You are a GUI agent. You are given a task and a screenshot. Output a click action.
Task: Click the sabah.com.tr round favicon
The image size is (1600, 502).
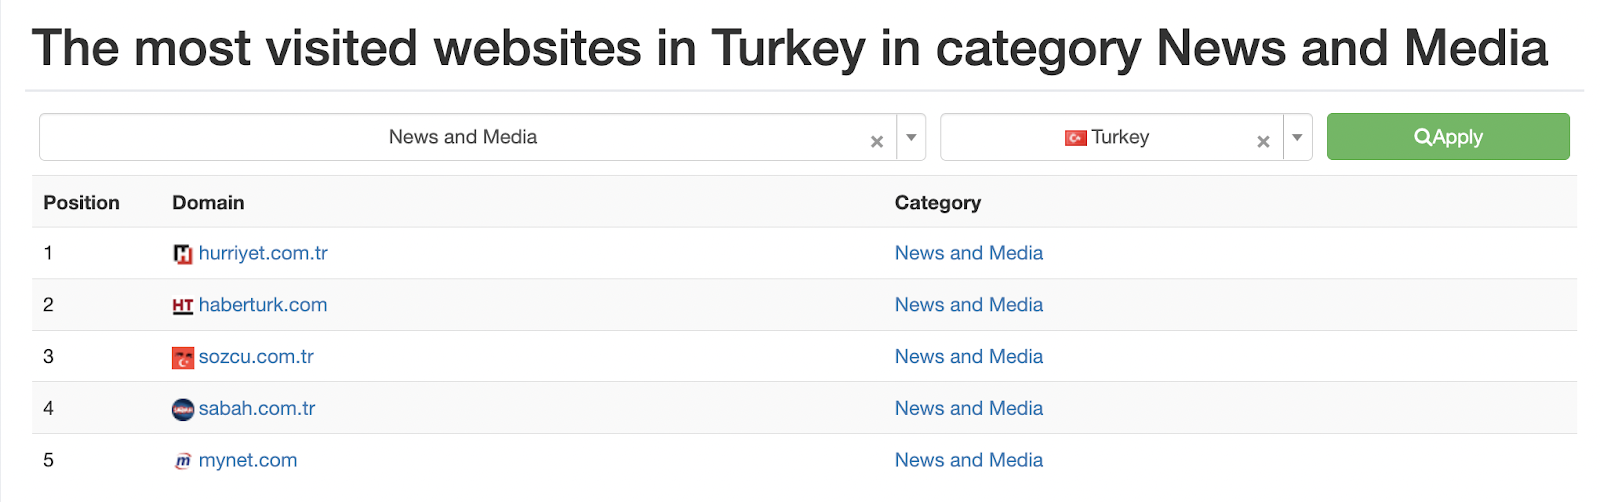[x=183, y=410]
